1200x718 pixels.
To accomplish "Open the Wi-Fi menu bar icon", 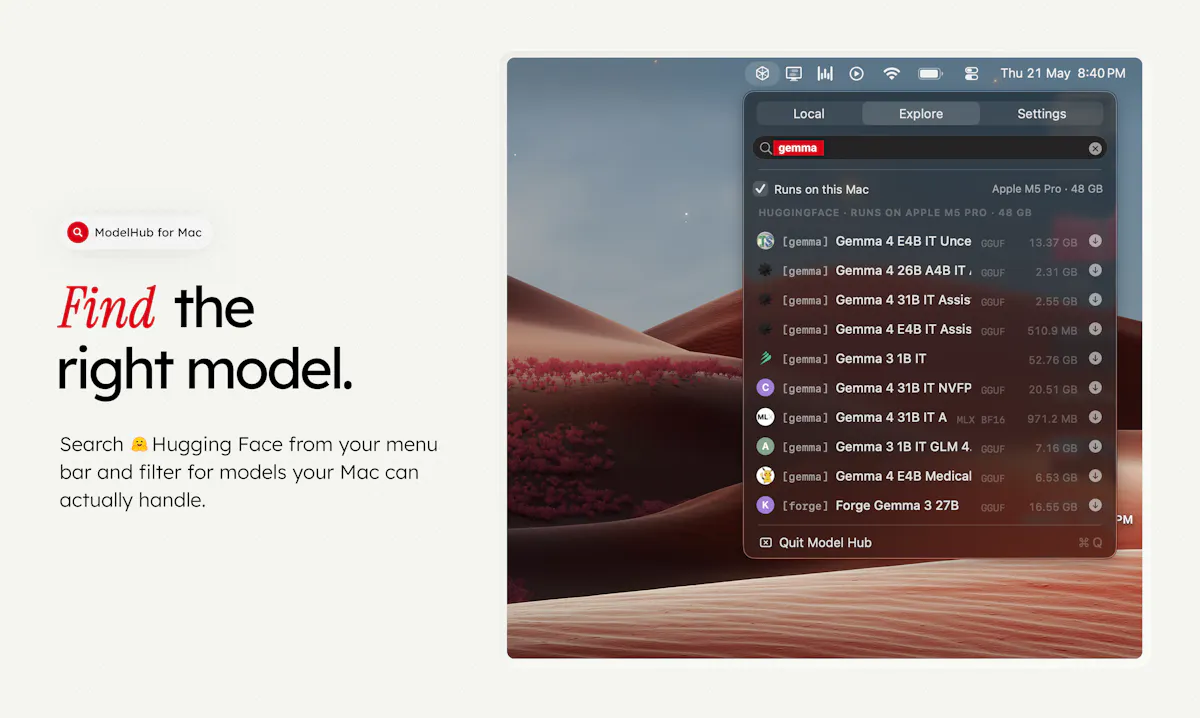I will [891, 73].
